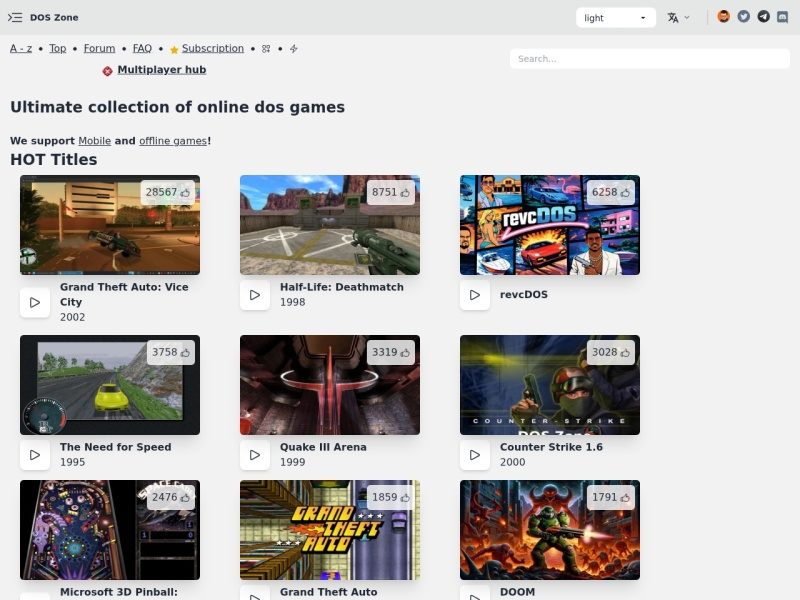
Task: Like Grand Theft Auto via 1859 badge
Action: click(x=390, y=497)
